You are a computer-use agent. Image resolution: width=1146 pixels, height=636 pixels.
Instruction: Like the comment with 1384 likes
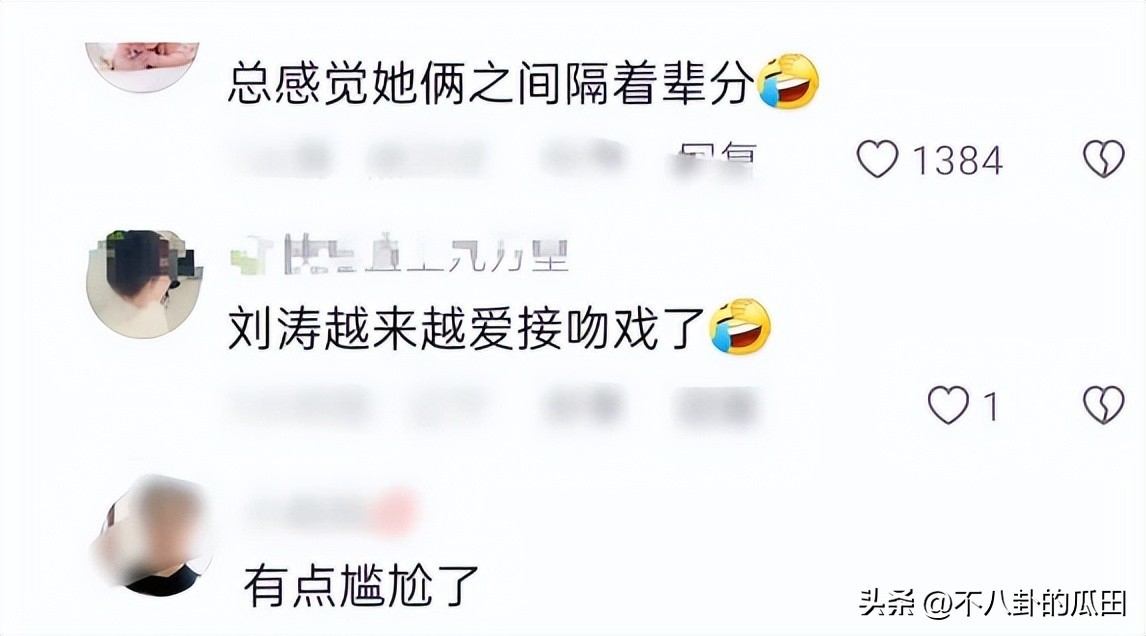(x=877, y=159)
